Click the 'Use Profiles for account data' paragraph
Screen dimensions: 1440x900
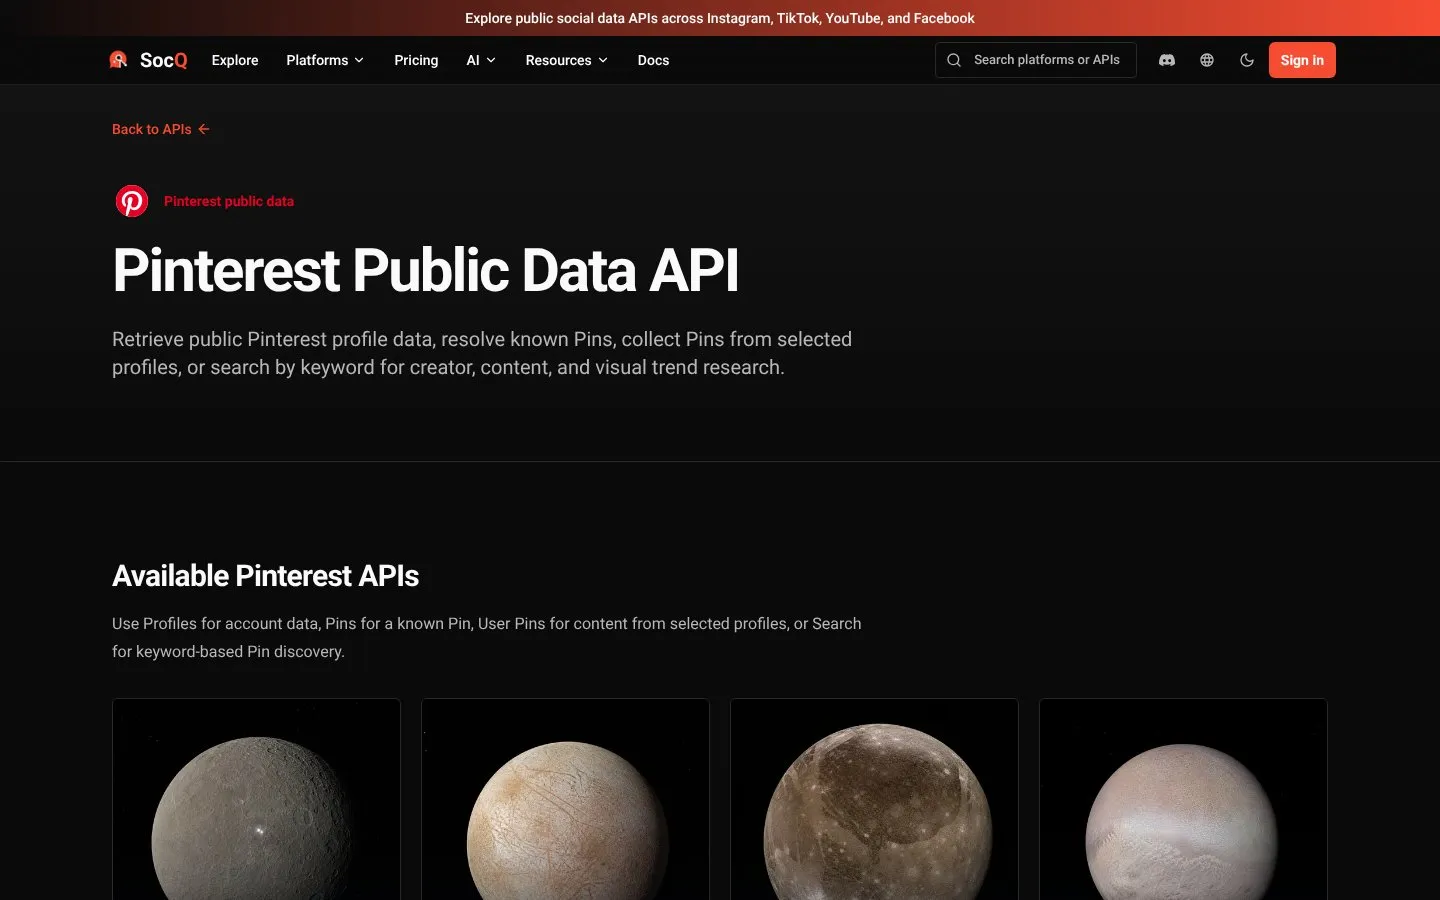point(487,637)
